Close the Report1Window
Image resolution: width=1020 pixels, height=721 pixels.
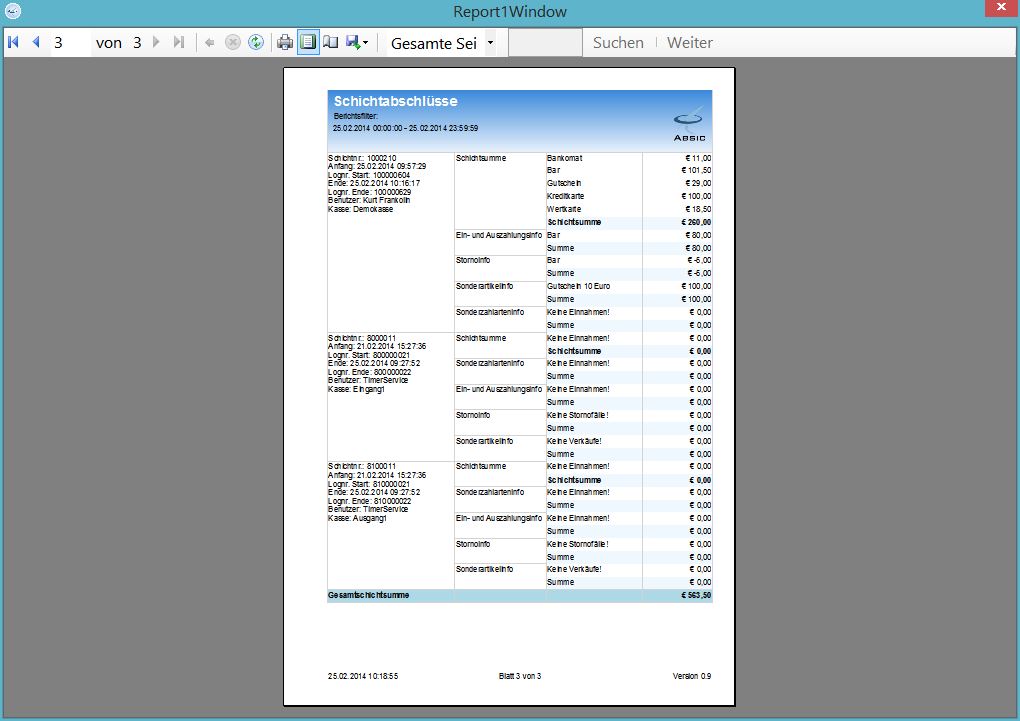(996, 9)
